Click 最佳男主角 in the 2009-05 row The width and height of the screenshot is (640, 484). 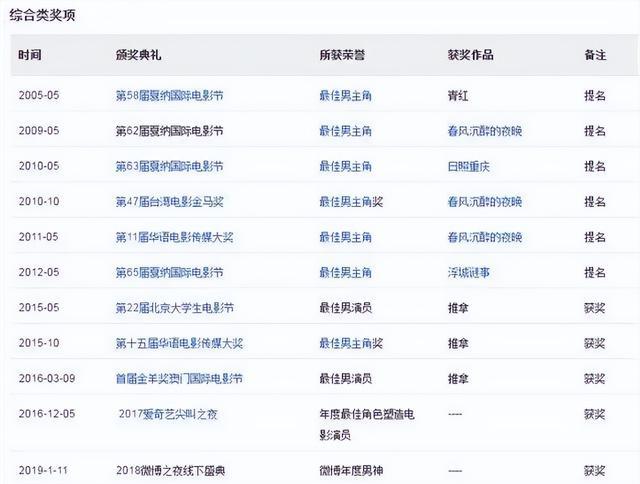pos(345,131)
